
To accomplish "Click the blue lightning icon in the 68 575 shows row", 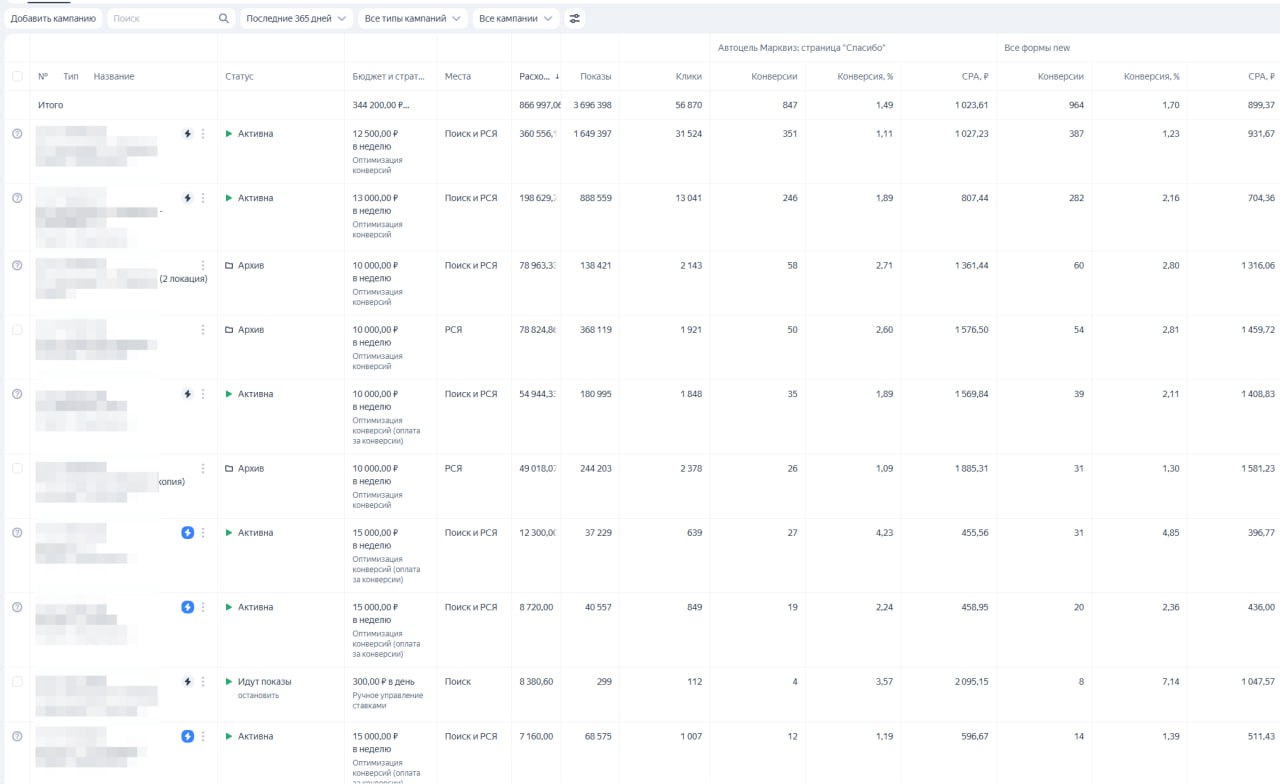I will point(187,736).
